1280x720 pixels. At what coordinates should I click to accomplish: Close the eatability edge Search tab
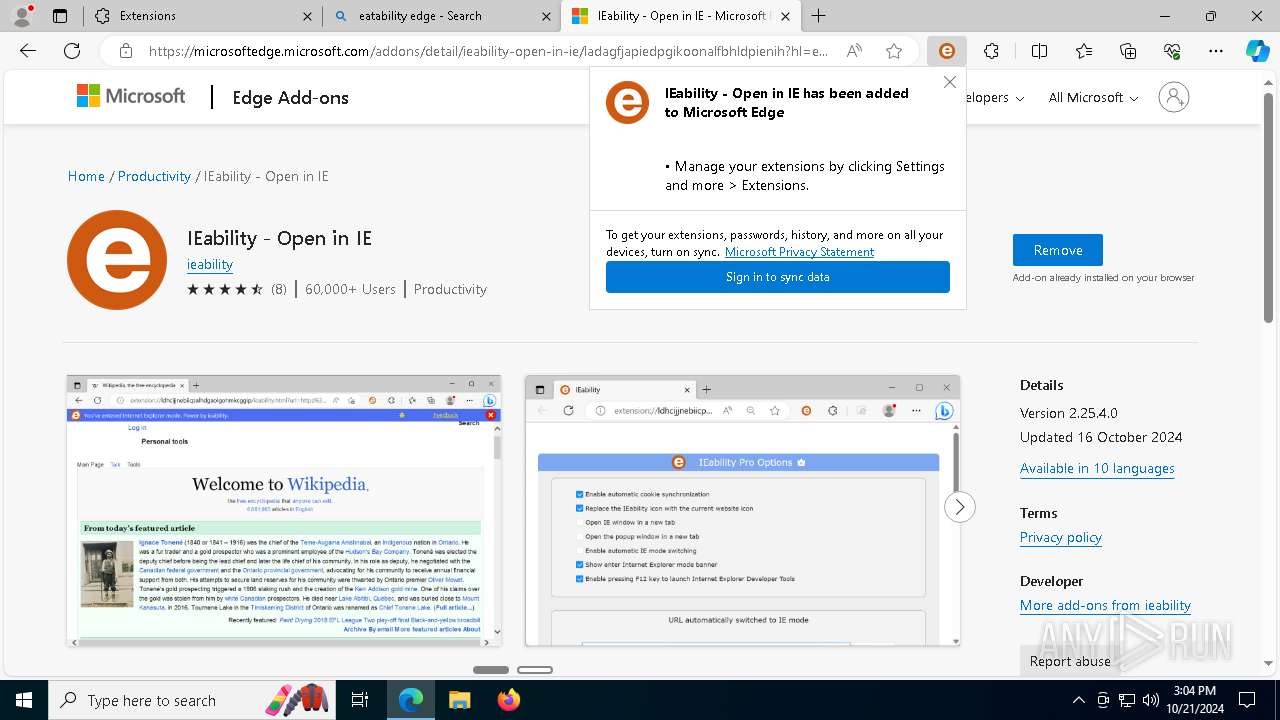pyautogui.click(x=546, y=16)
